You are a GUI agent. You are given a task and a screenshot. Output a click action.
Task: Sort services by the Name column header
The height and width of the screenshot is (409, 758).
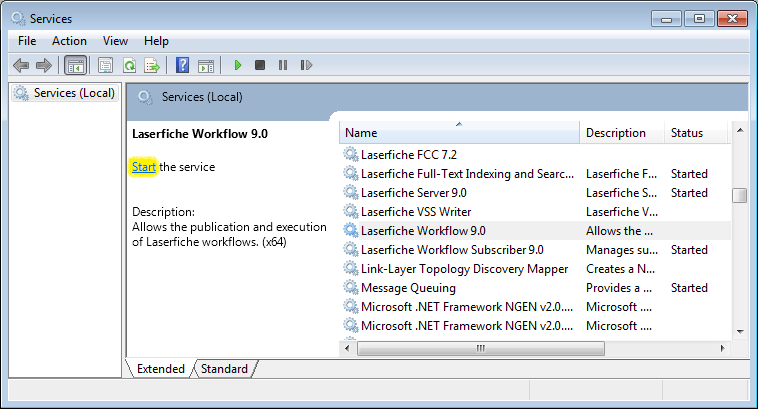(x=460, y=133)
